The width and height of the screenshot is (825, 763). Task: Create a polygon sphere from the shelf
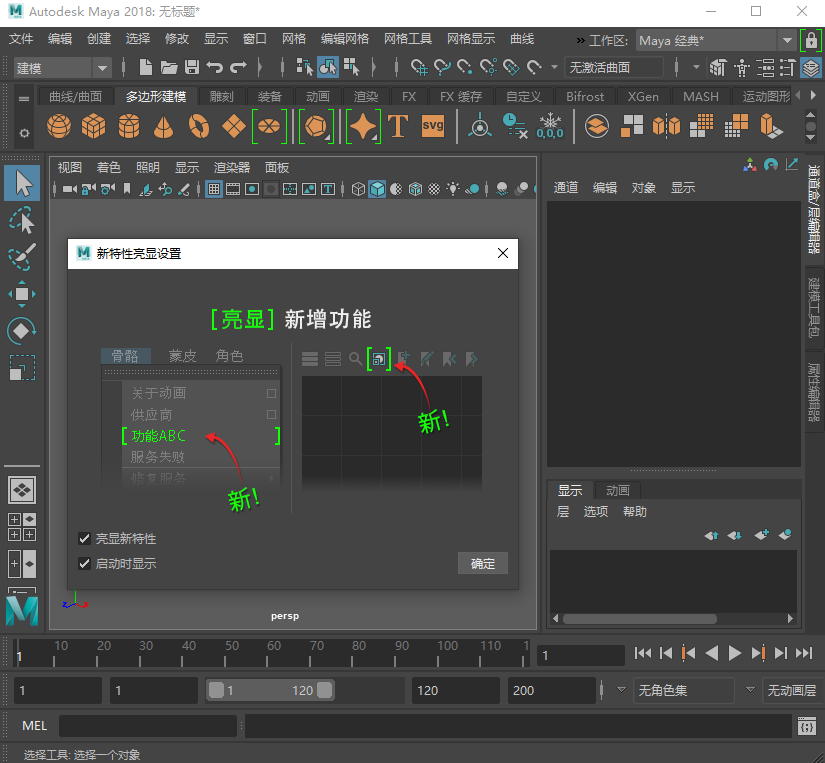60,127
